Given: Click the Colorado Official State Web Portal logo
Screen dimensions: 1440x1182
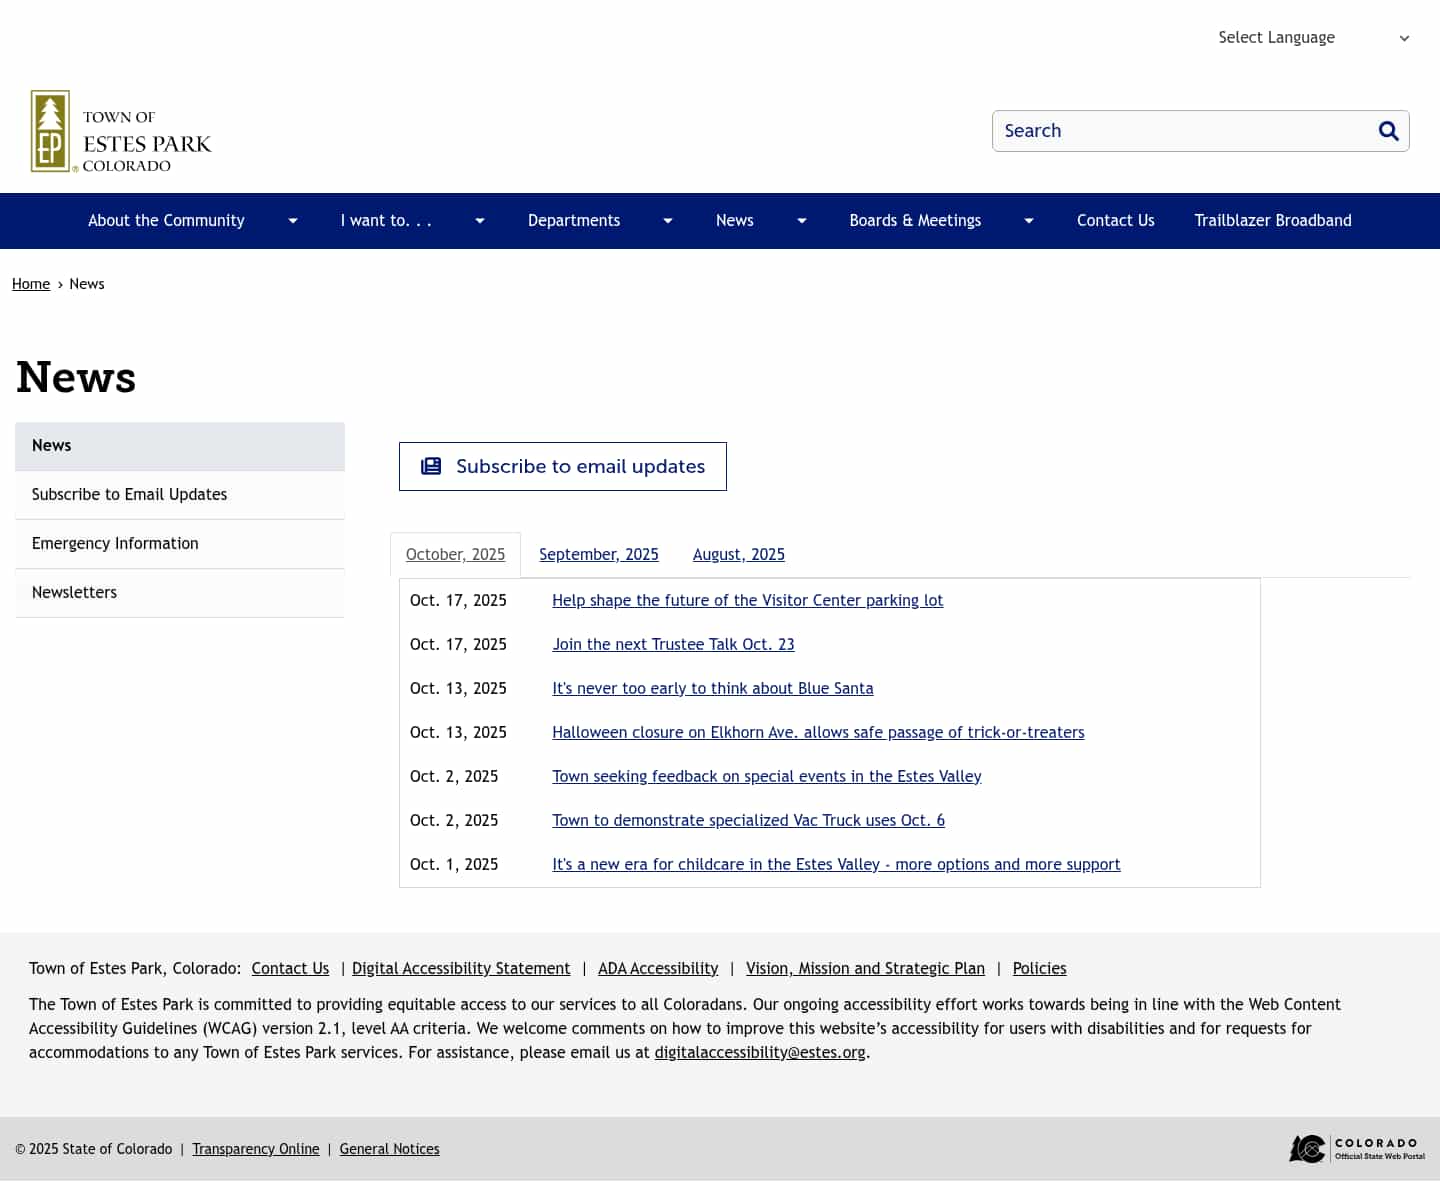Looking at the screenshot, I should pos(1355,1148).
